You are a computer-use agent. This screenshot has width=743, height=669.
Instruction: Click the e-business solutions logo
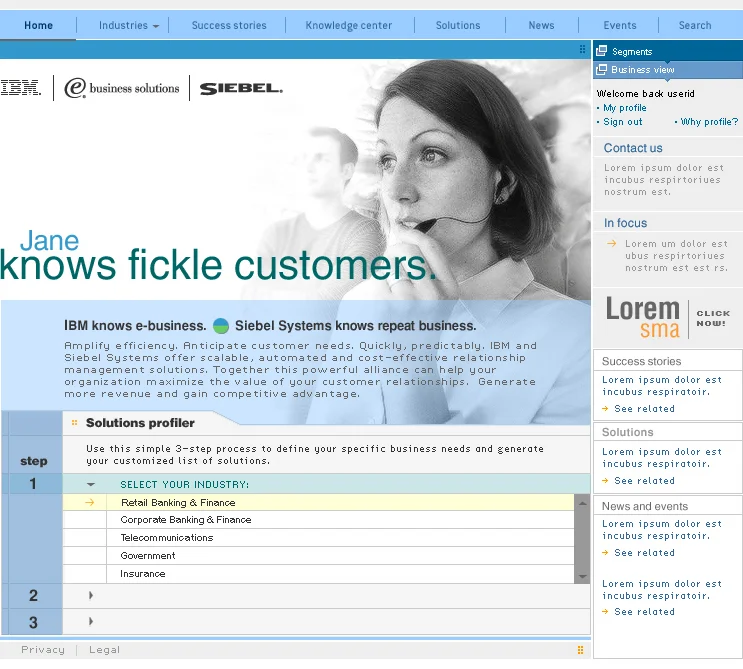(x=122, y=88)
